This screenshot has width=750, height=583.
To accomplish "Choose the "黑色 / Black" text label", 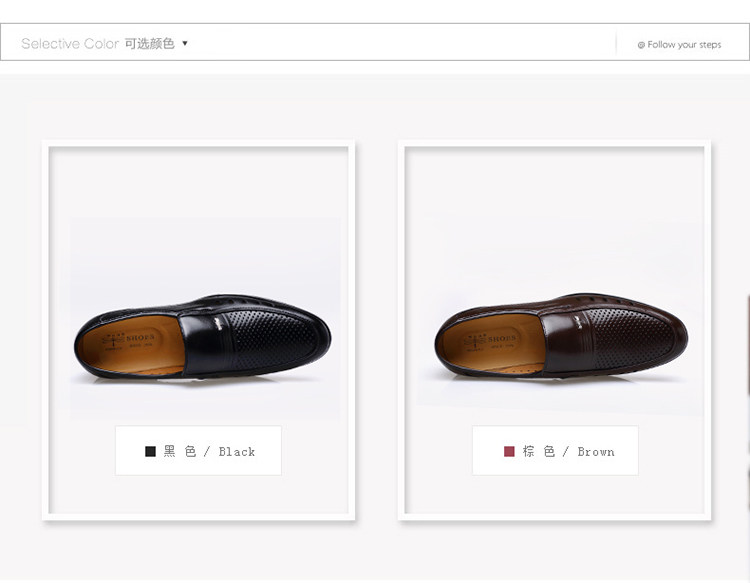I will click(x=209, y=452).
